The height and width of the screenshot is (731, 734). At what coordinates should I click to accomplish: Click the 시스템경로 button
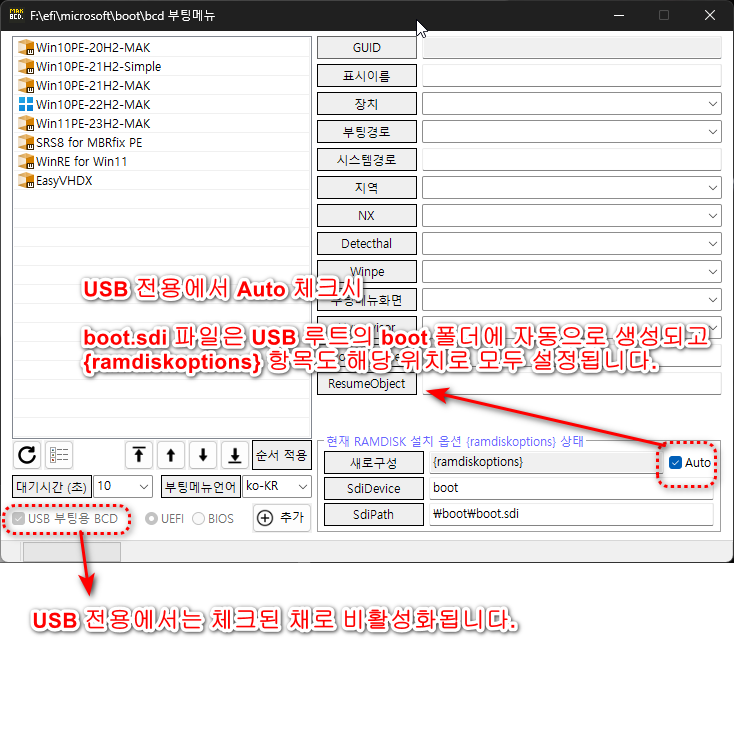point(367,160)
